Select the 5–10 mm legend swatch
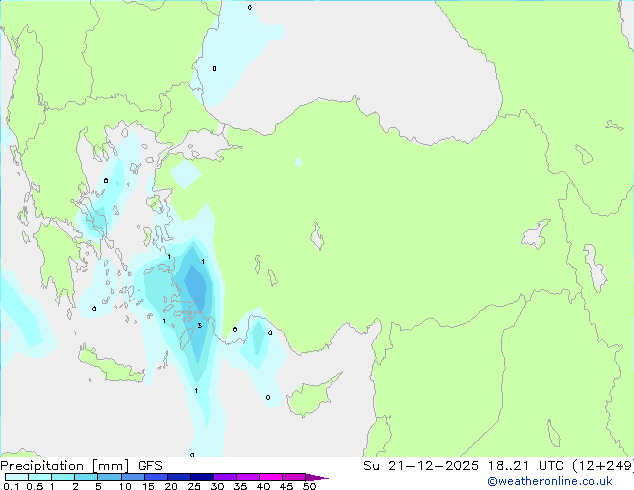Viewport: 634px width, 490px height. (x=109, y=477)
